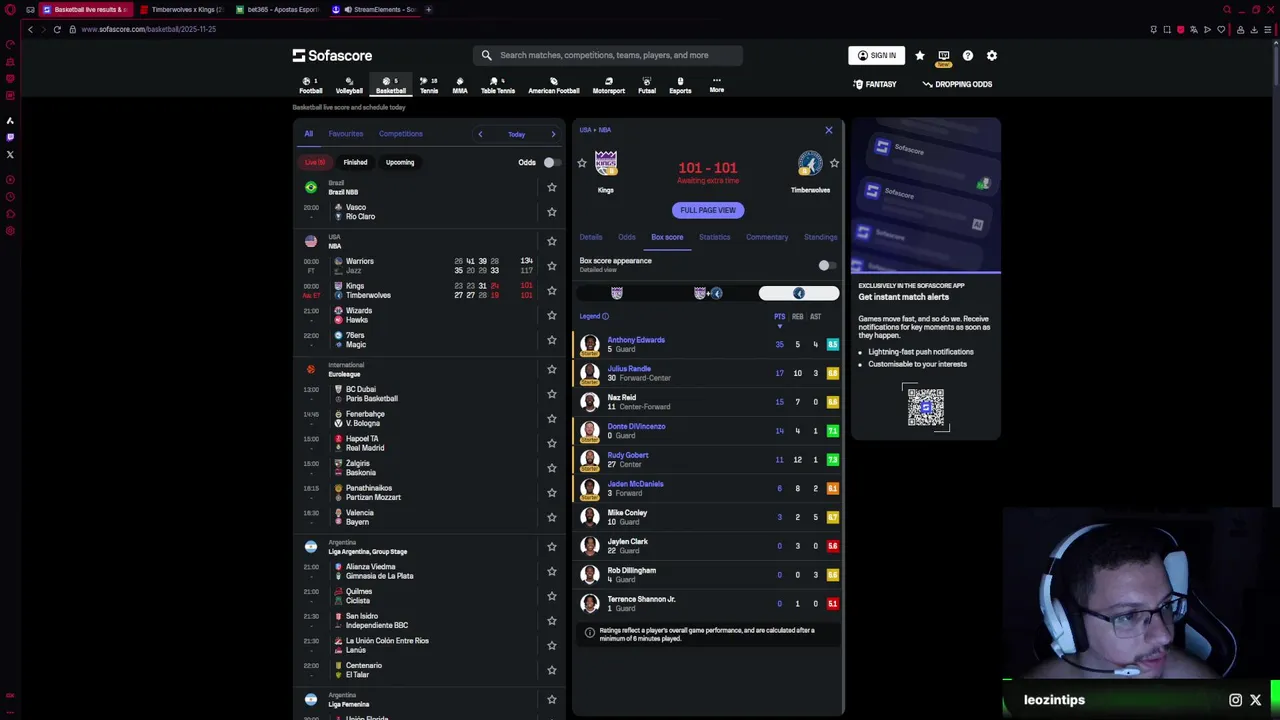Switch to the Commentary tab
The height and width of the screenshot is (720, 1280).
767,237
